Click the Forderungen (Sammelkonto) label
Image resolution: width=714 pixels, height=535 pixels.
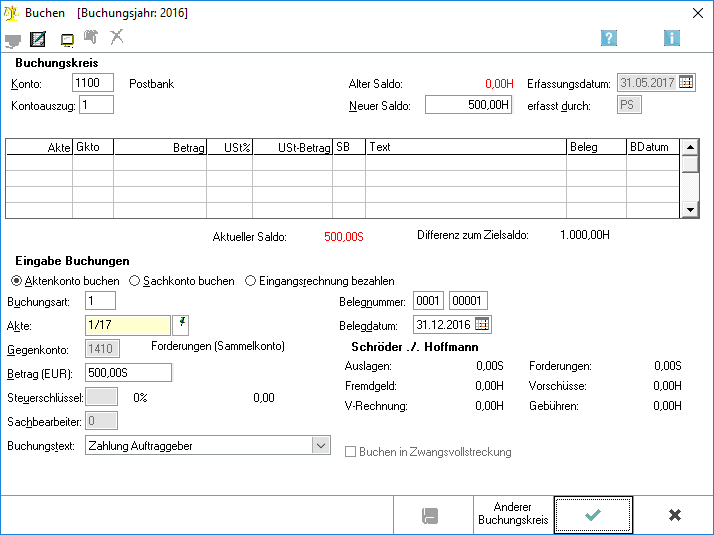(218, 346)
